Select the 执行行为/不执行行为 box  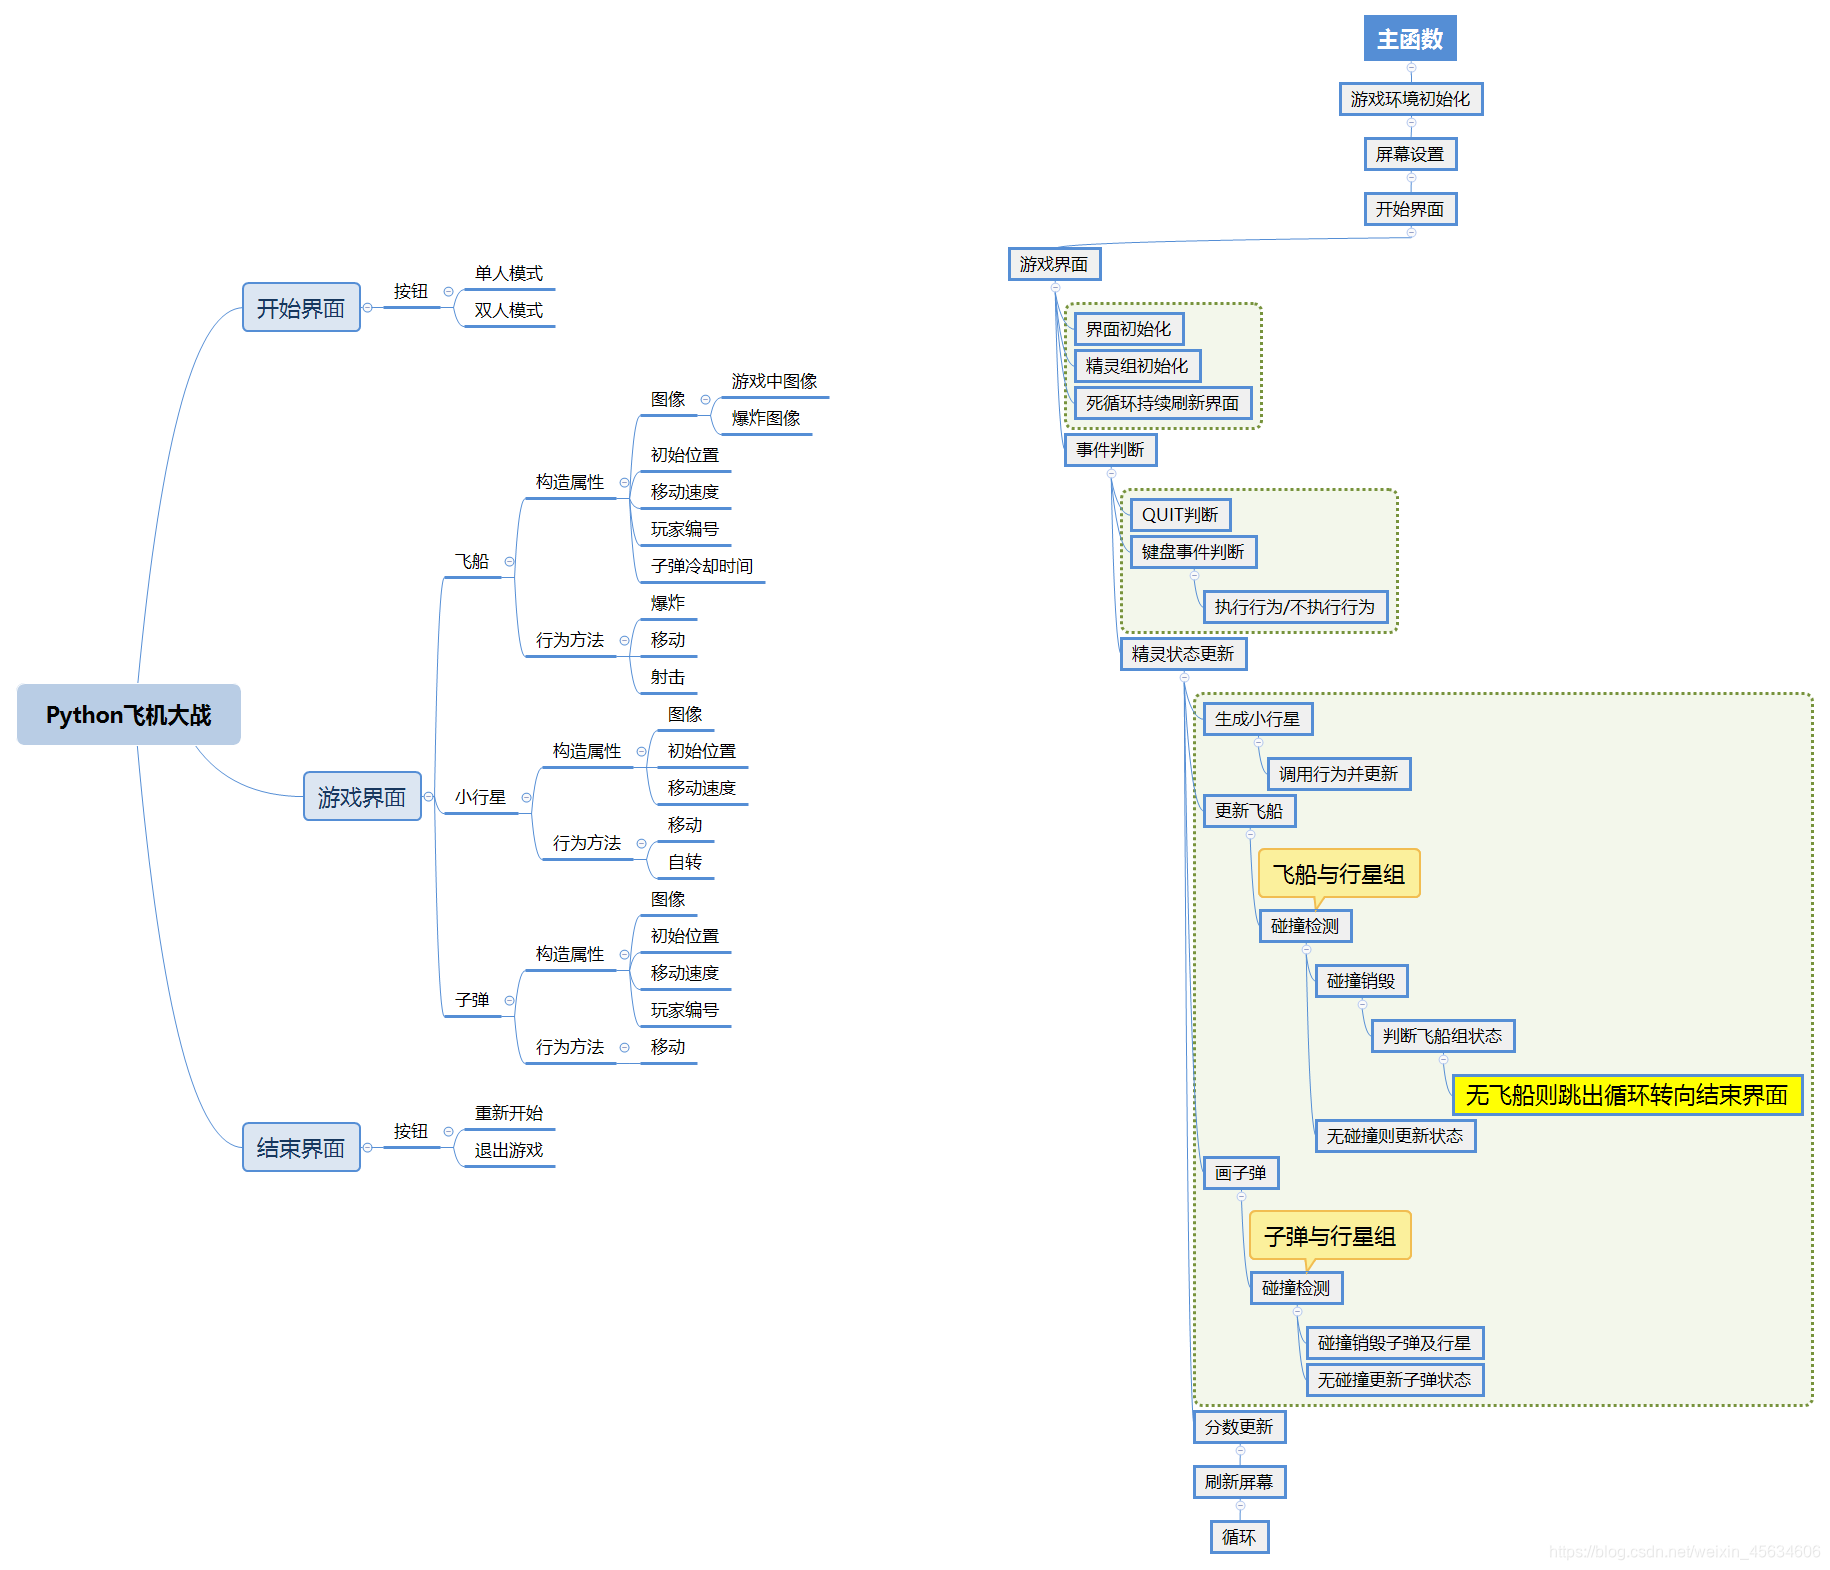point(1296,607)
